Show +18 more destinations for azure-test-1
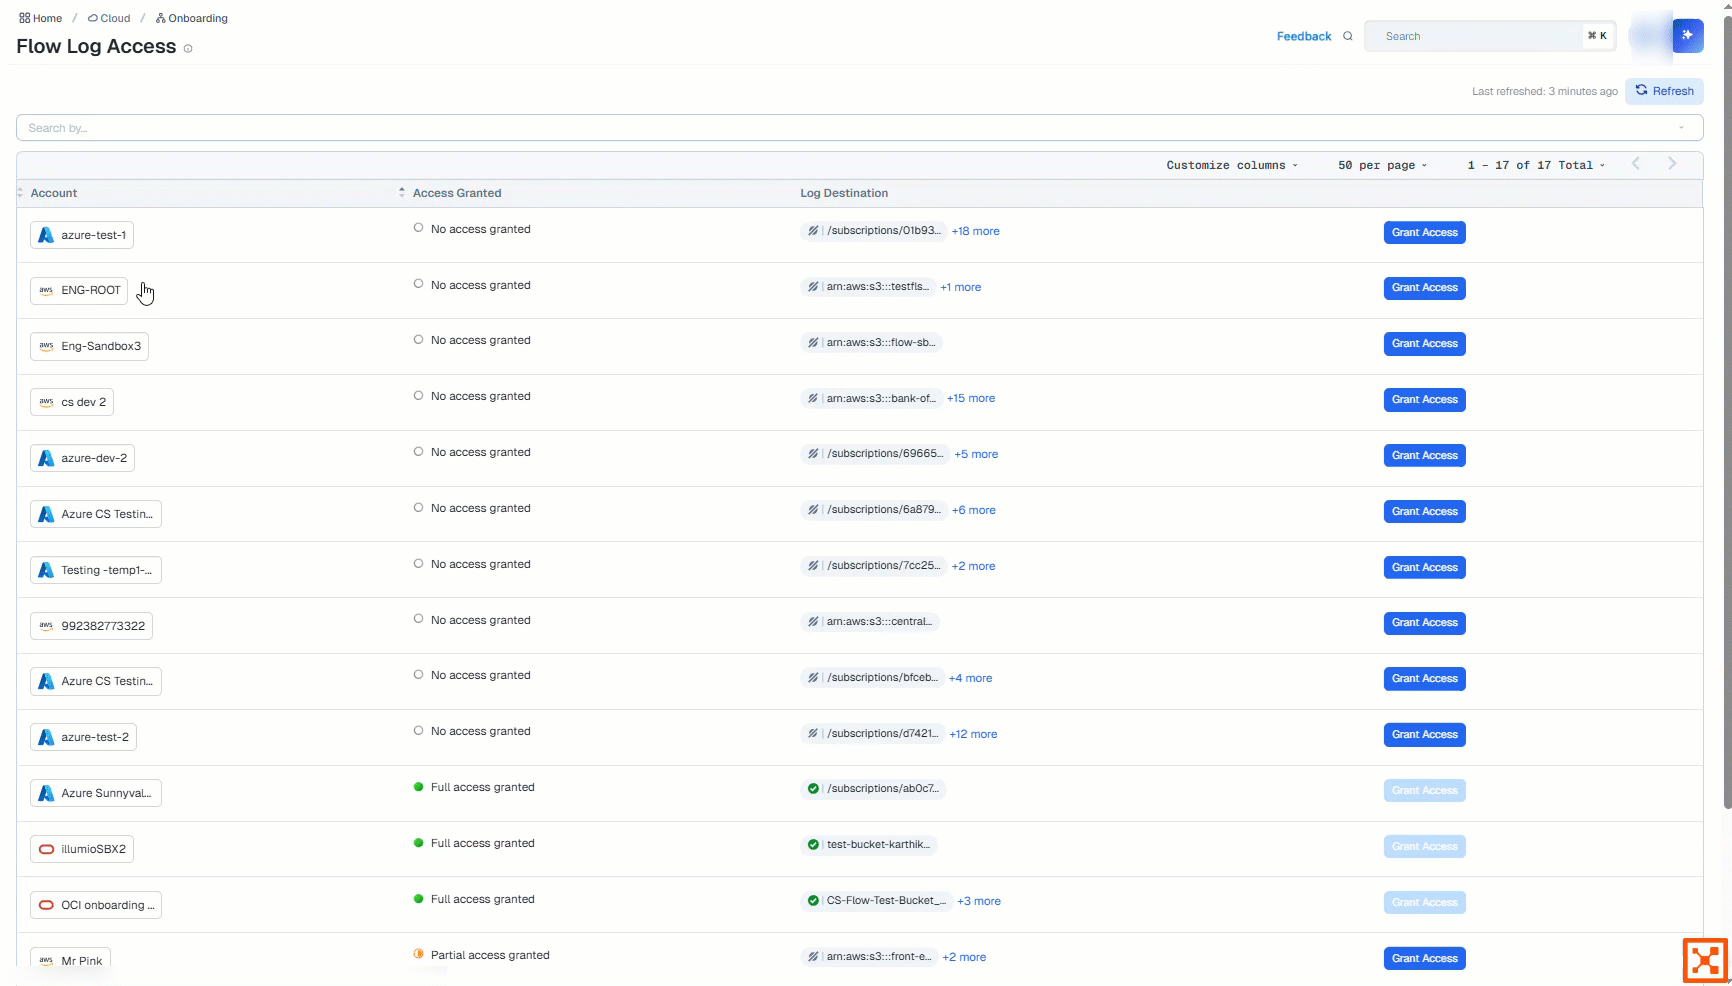 click(x=975, y=231)
